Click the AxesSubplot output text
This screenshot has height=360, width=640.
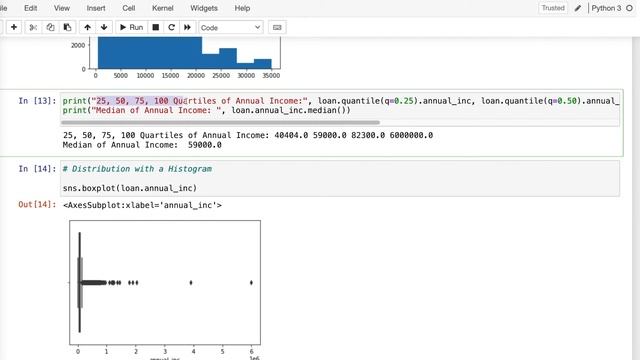click(x=142, y=205)
